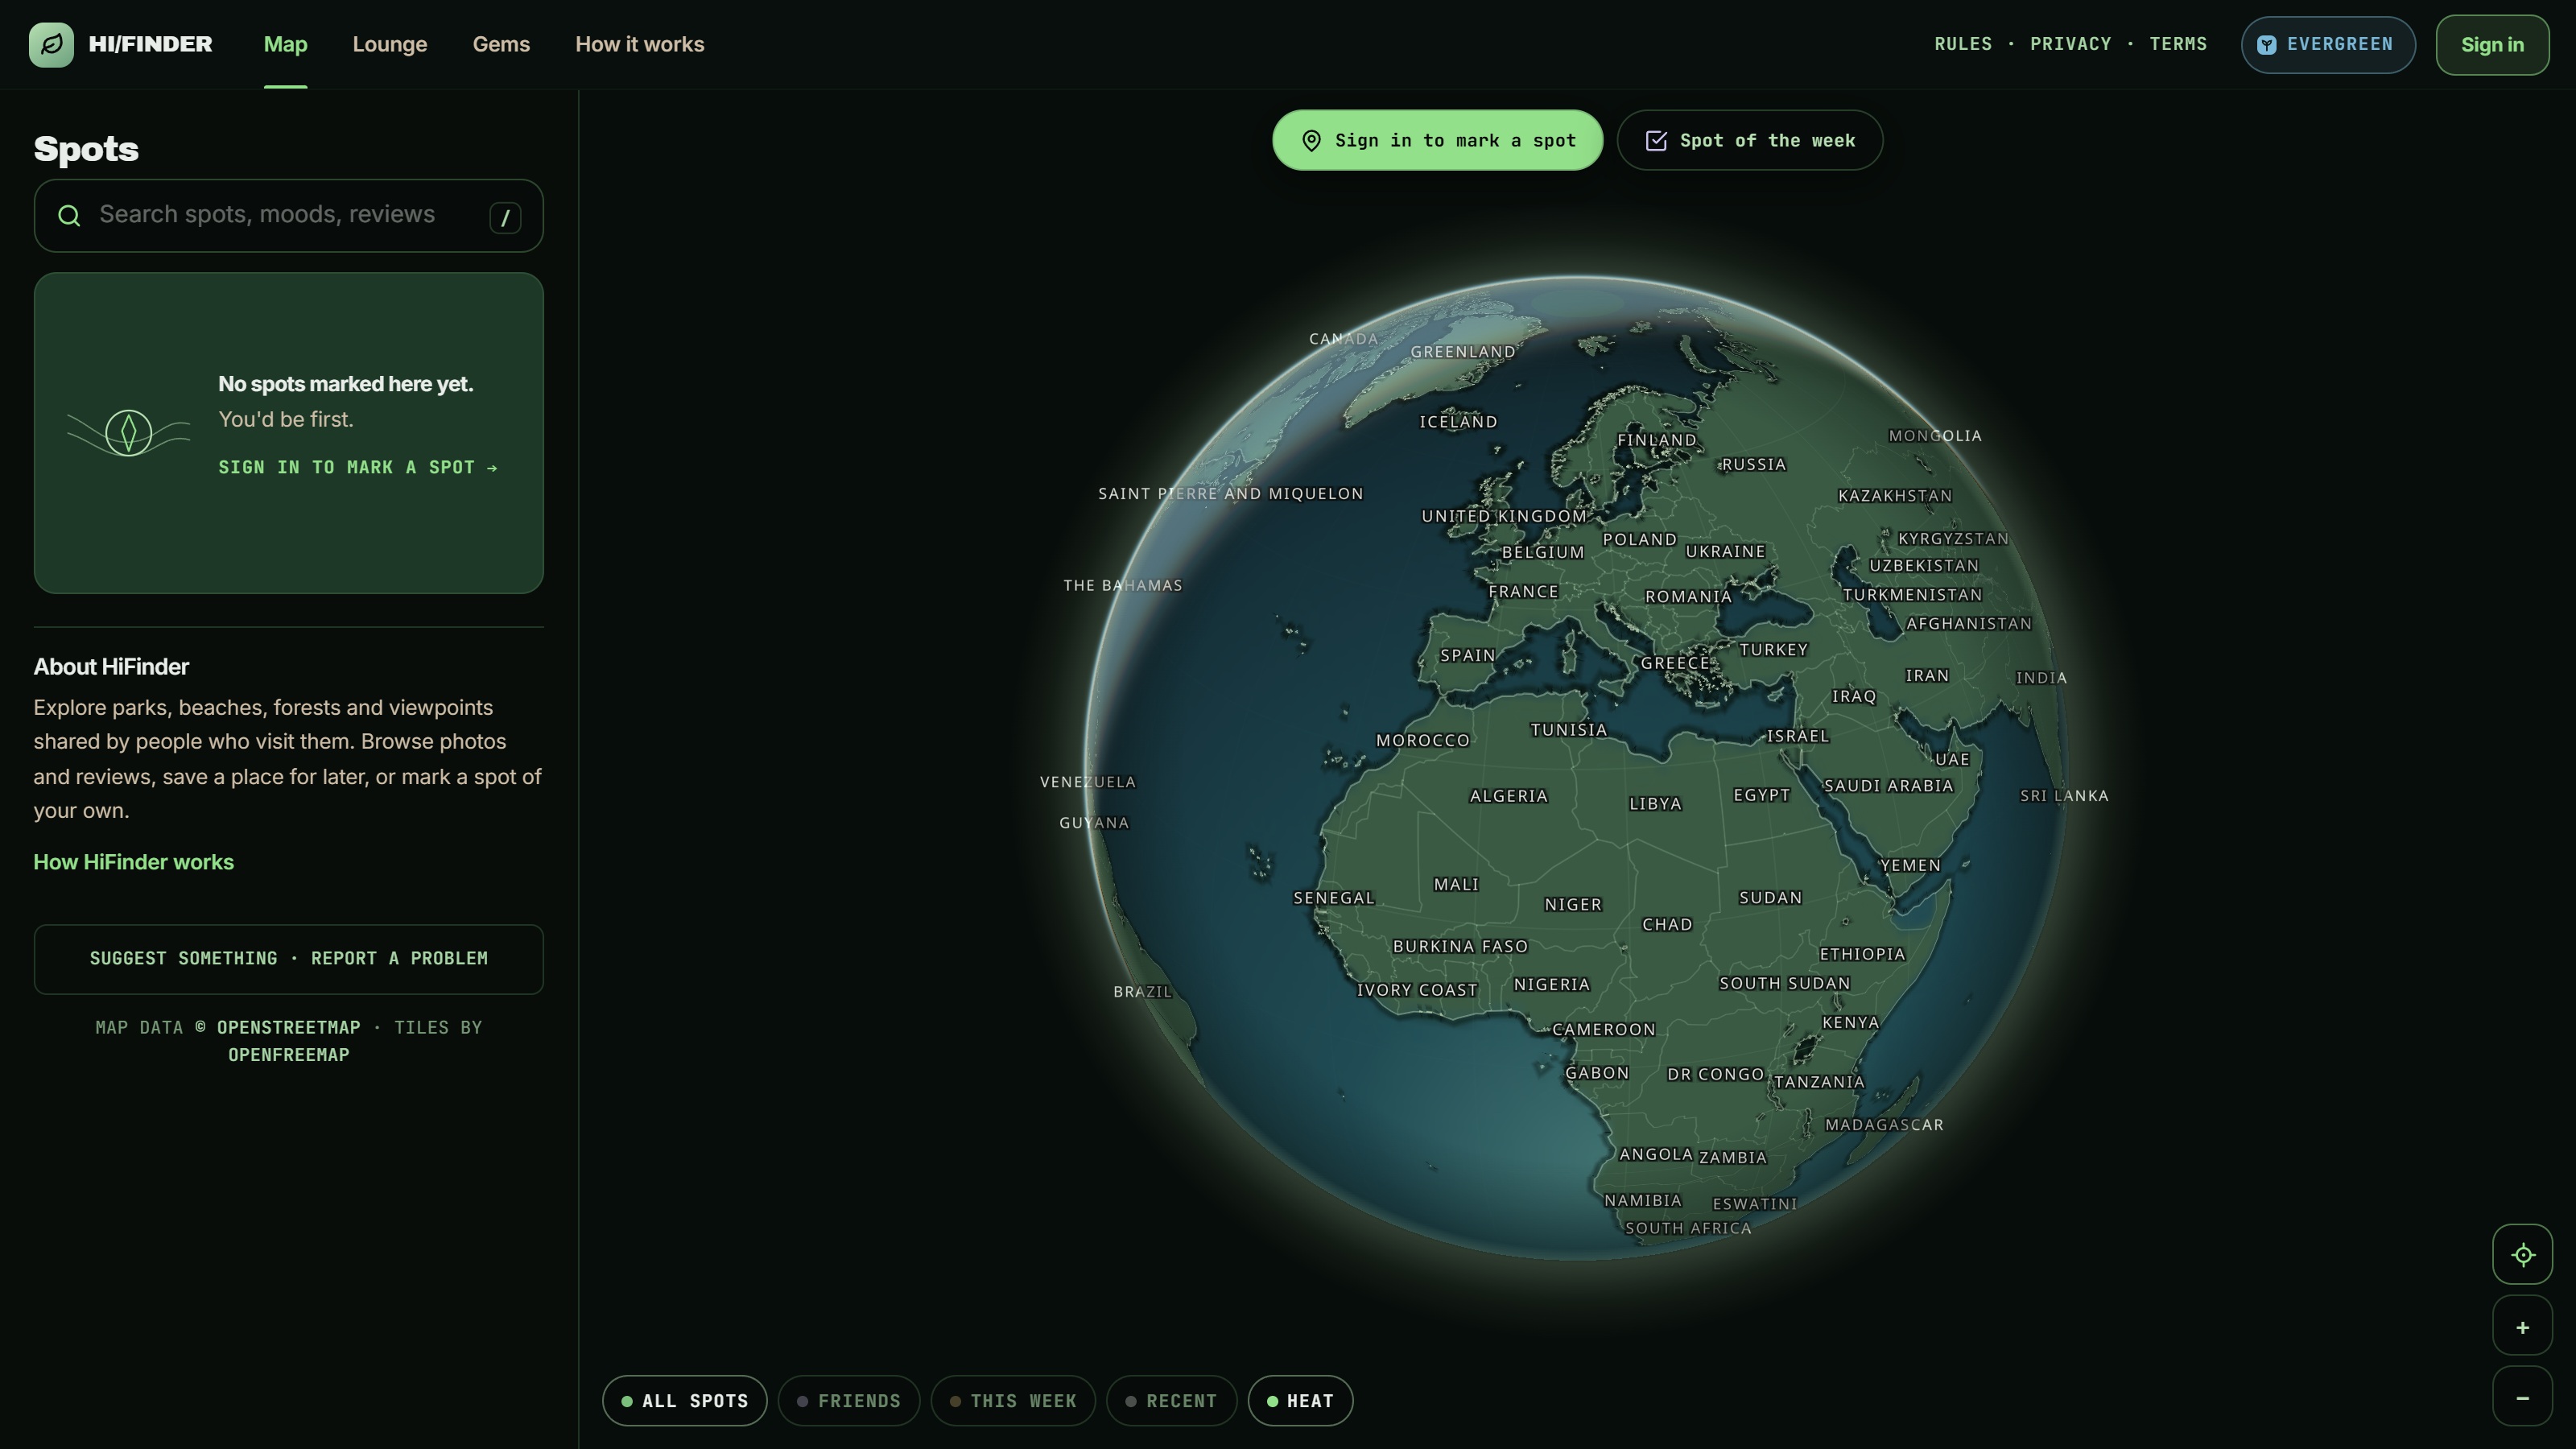
Task: Follow Sign in to mark a spot arrow link
Action: [x=358, y=467]
